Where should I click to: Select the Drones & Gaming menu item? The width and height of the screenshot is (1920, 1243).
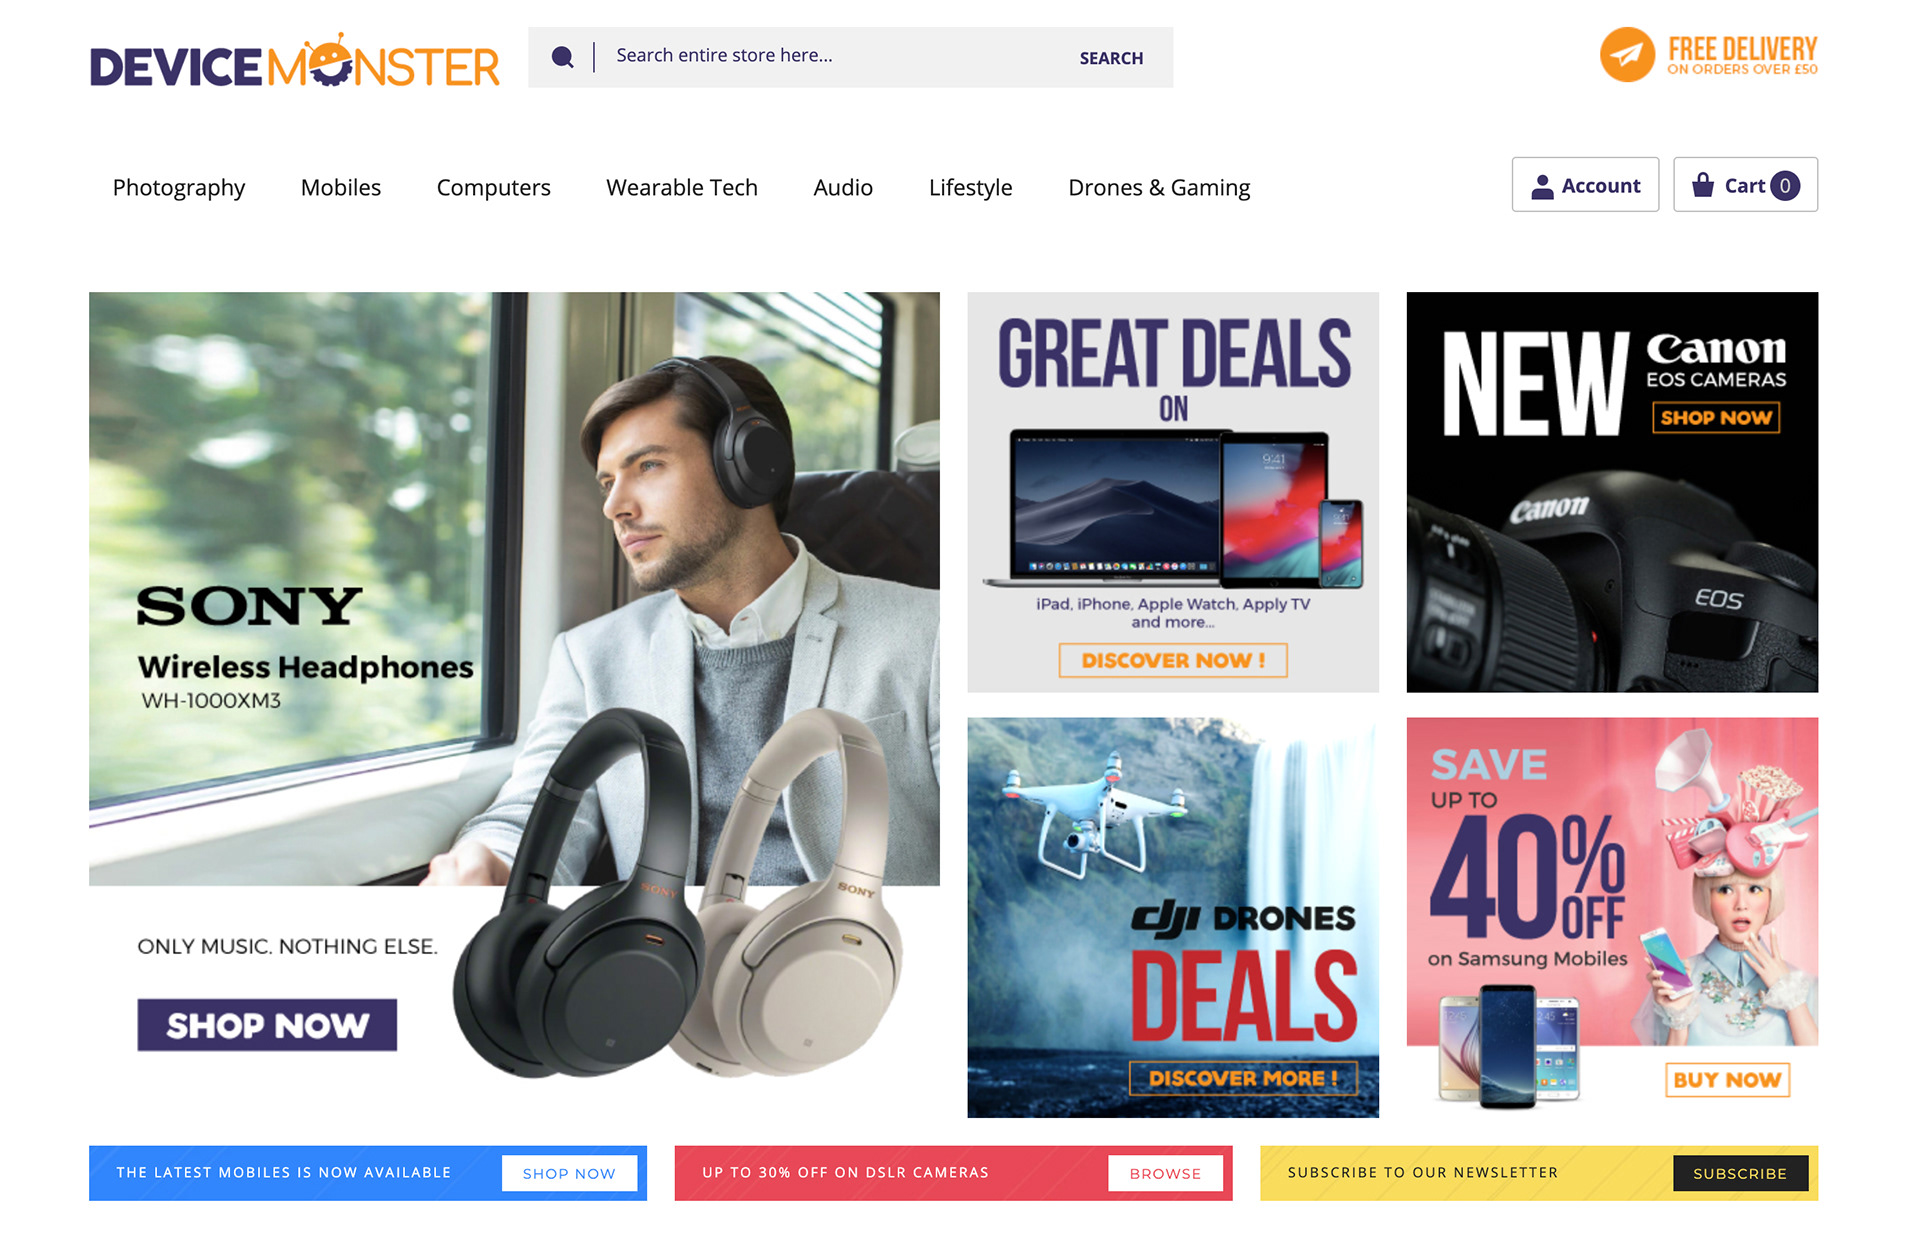[x=1159, y=188]
